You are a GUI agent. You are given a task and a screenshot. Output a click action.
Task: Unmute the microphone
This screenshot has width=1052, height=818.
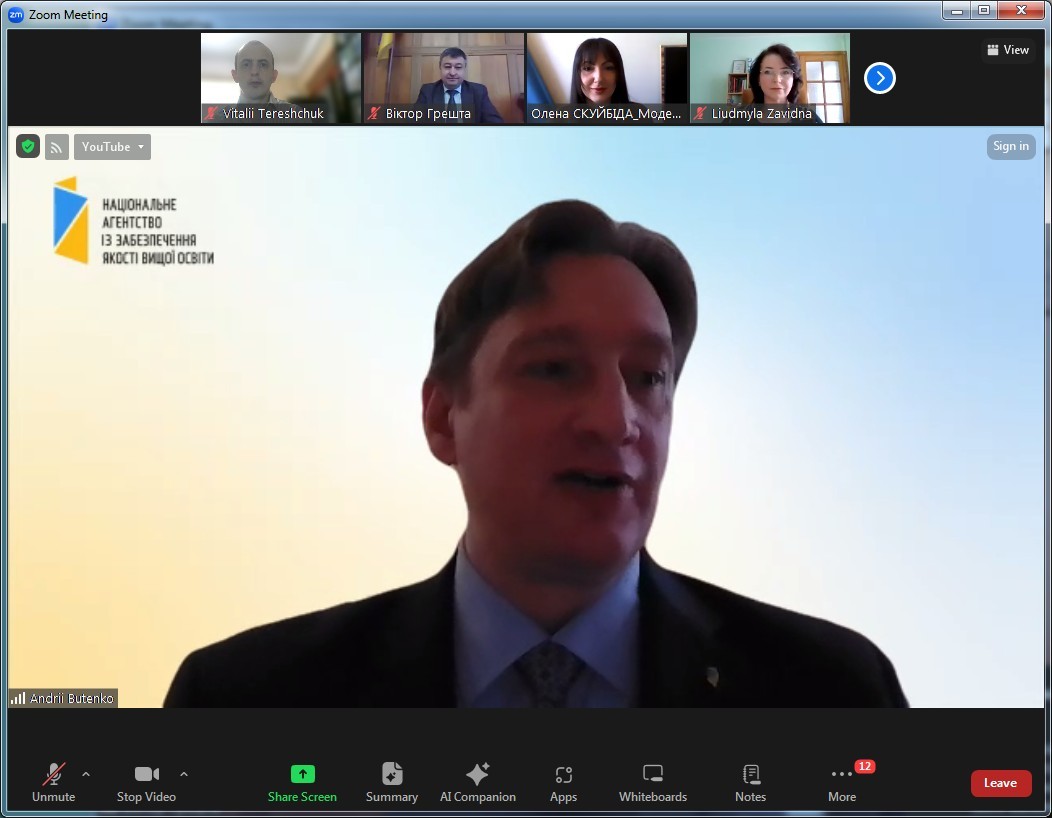54,782
